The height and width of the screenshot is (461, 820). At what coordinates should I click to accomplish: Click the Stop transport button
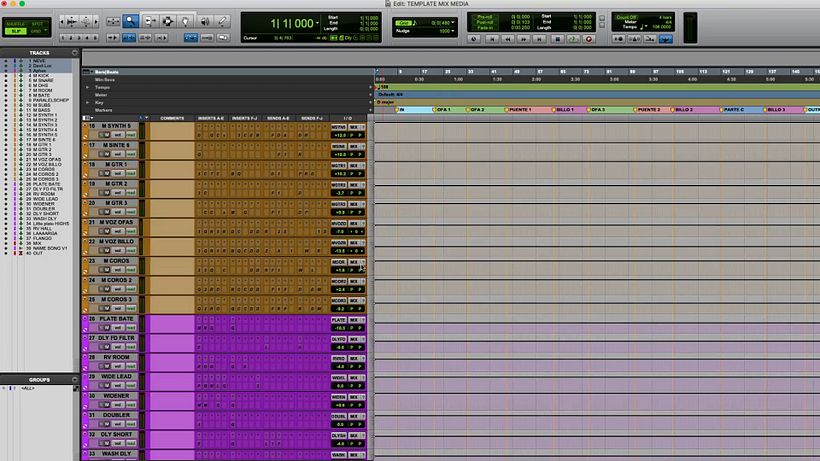[557, 39]
